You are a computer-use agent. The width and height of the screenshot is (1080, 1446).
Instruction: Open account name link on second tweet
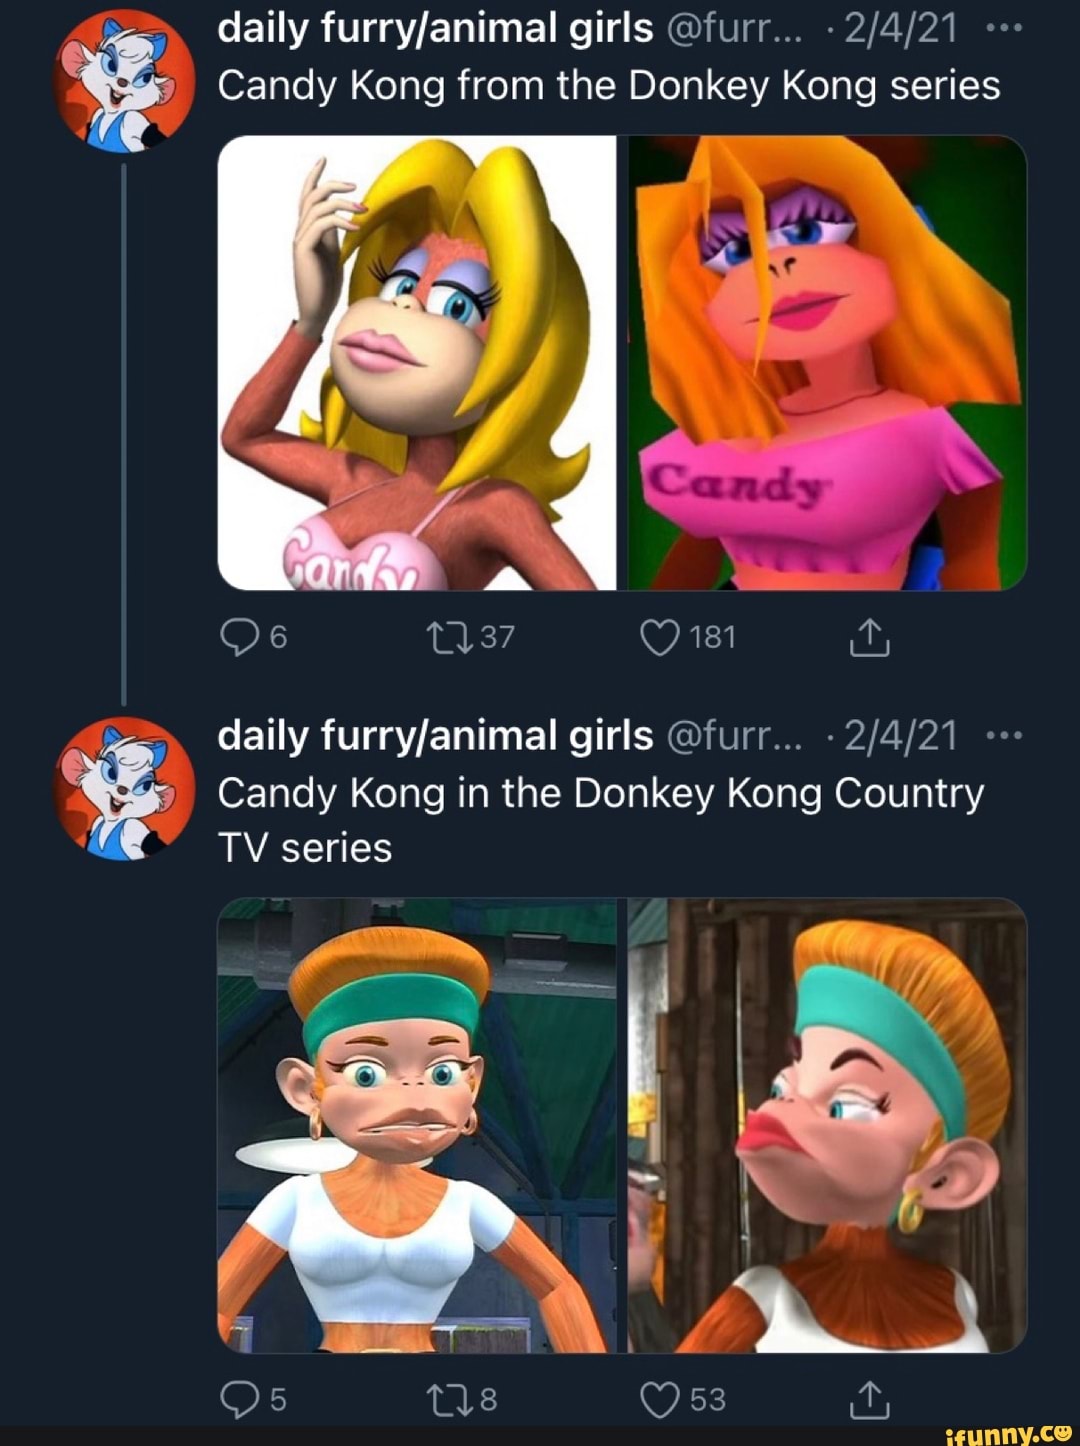[x=435, y=736]
